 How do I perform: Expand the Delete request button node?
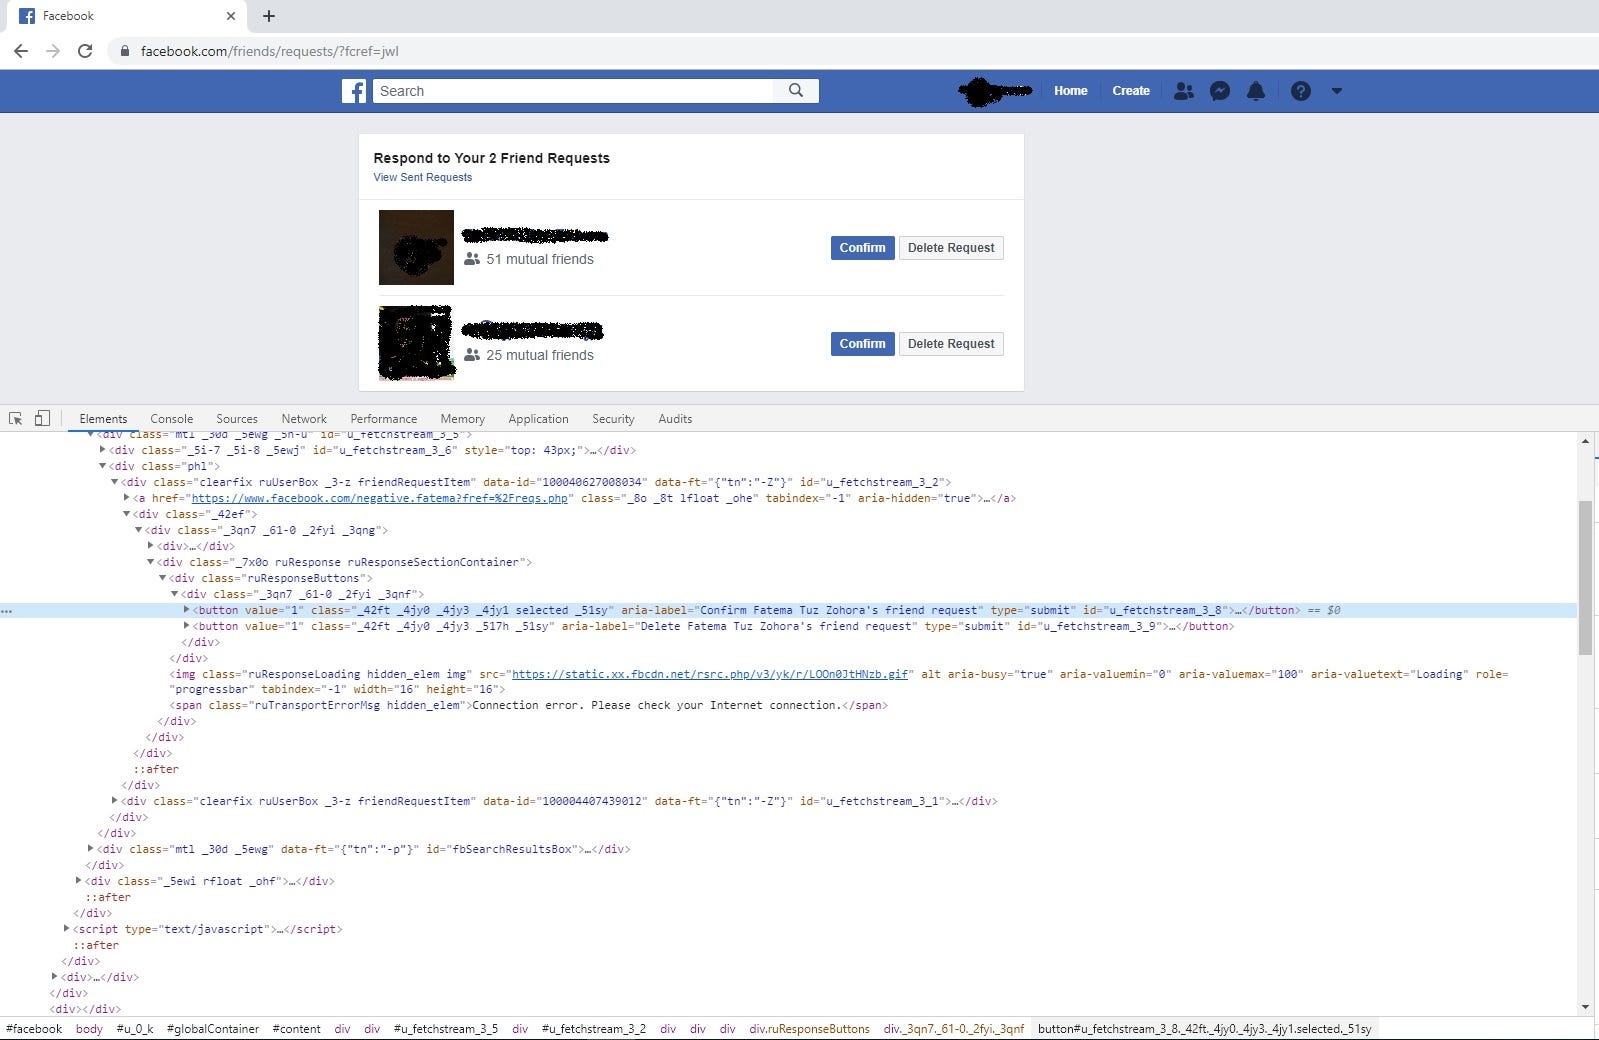pyautogui.click(x=186, y=626)
